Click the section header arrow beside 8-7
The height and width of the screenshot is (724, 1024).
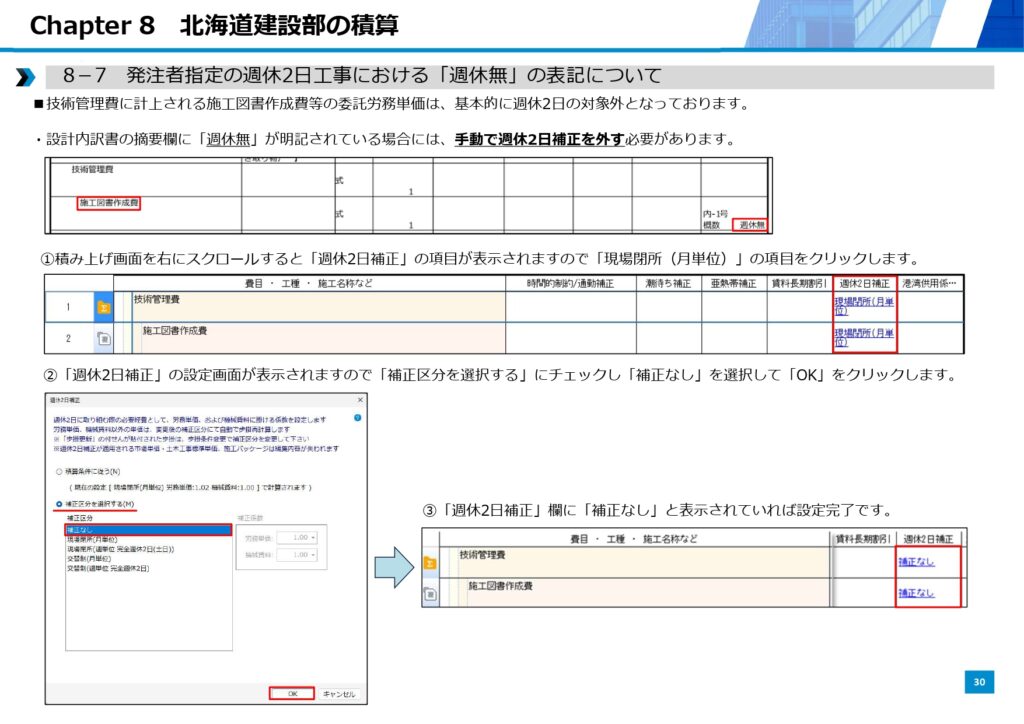[x=26, y=77]
